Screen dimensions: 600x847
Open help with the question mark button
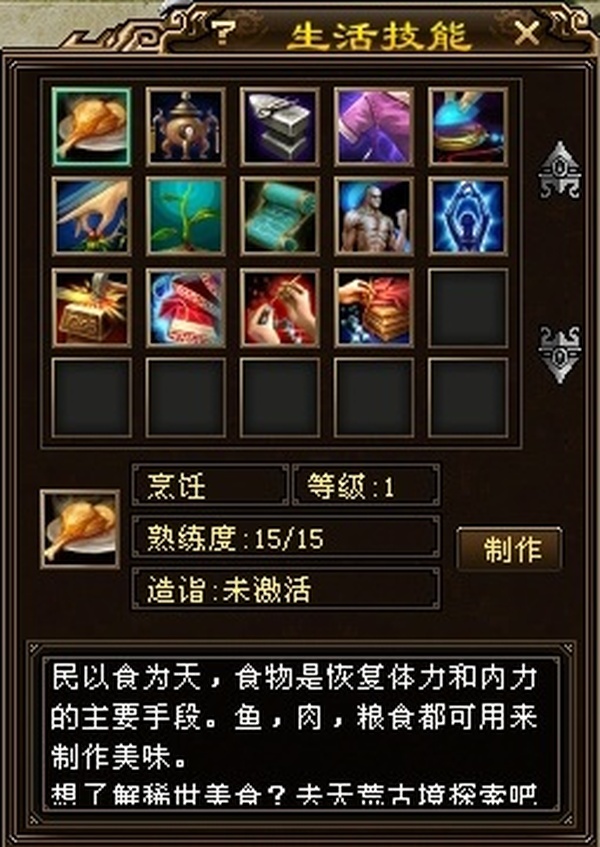223,32
